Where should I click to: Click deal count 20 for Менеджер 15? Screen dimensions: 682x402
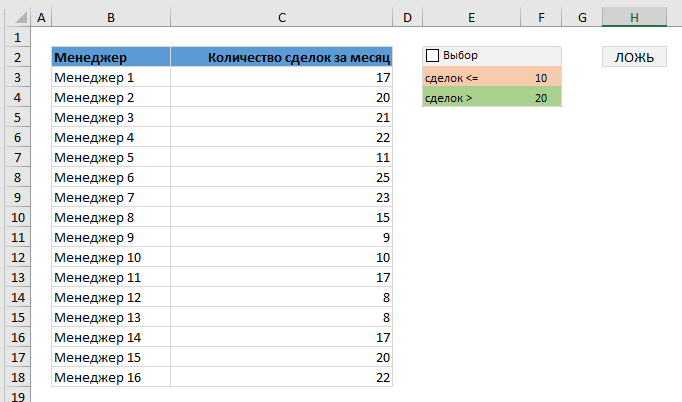pyautogui.click(x=281, y=357)
